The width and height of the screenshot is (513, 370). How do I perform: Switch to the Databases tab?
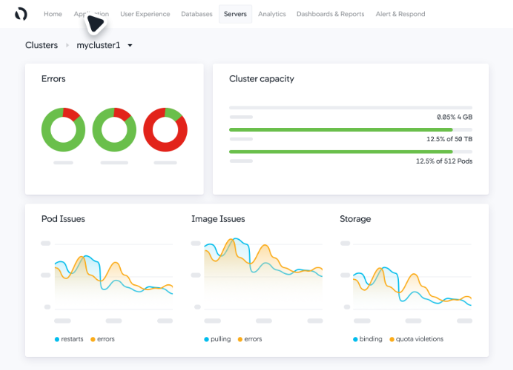click(x=197, y=14)
